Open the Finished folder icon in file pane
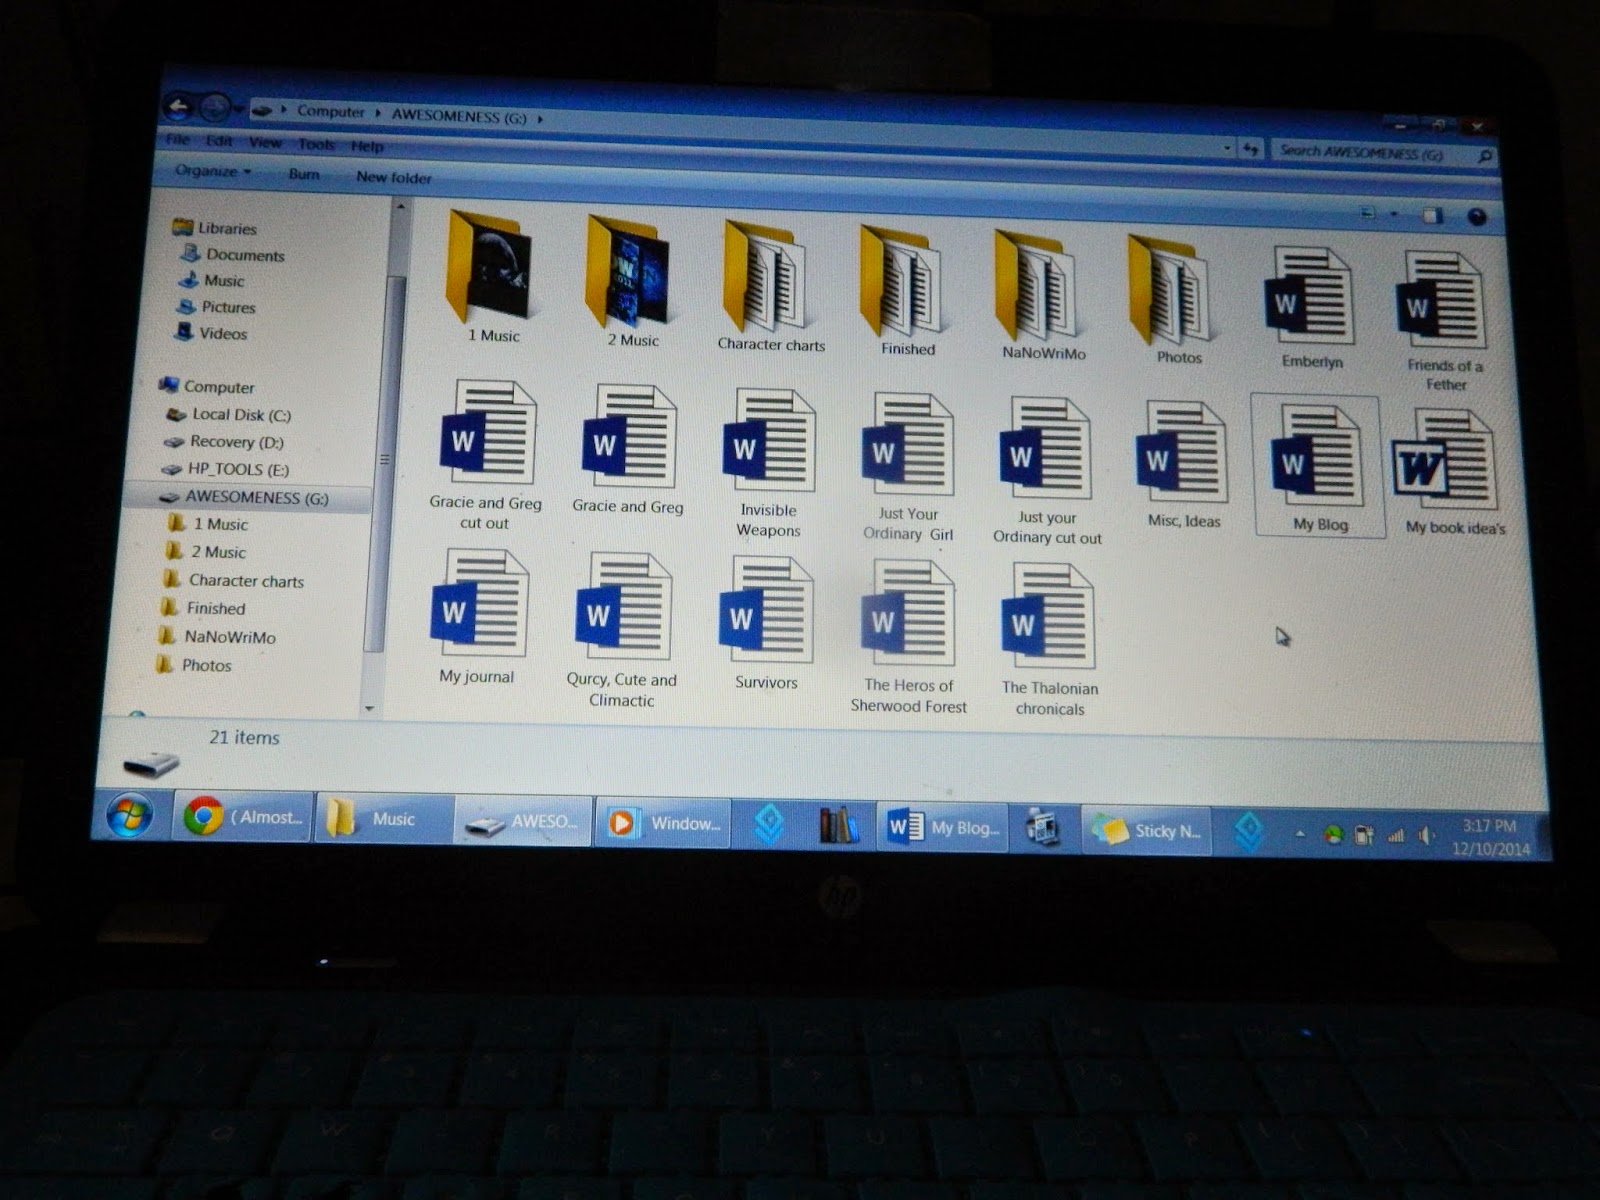This screenshot has height=1200, width=1600. coord(900,281)
